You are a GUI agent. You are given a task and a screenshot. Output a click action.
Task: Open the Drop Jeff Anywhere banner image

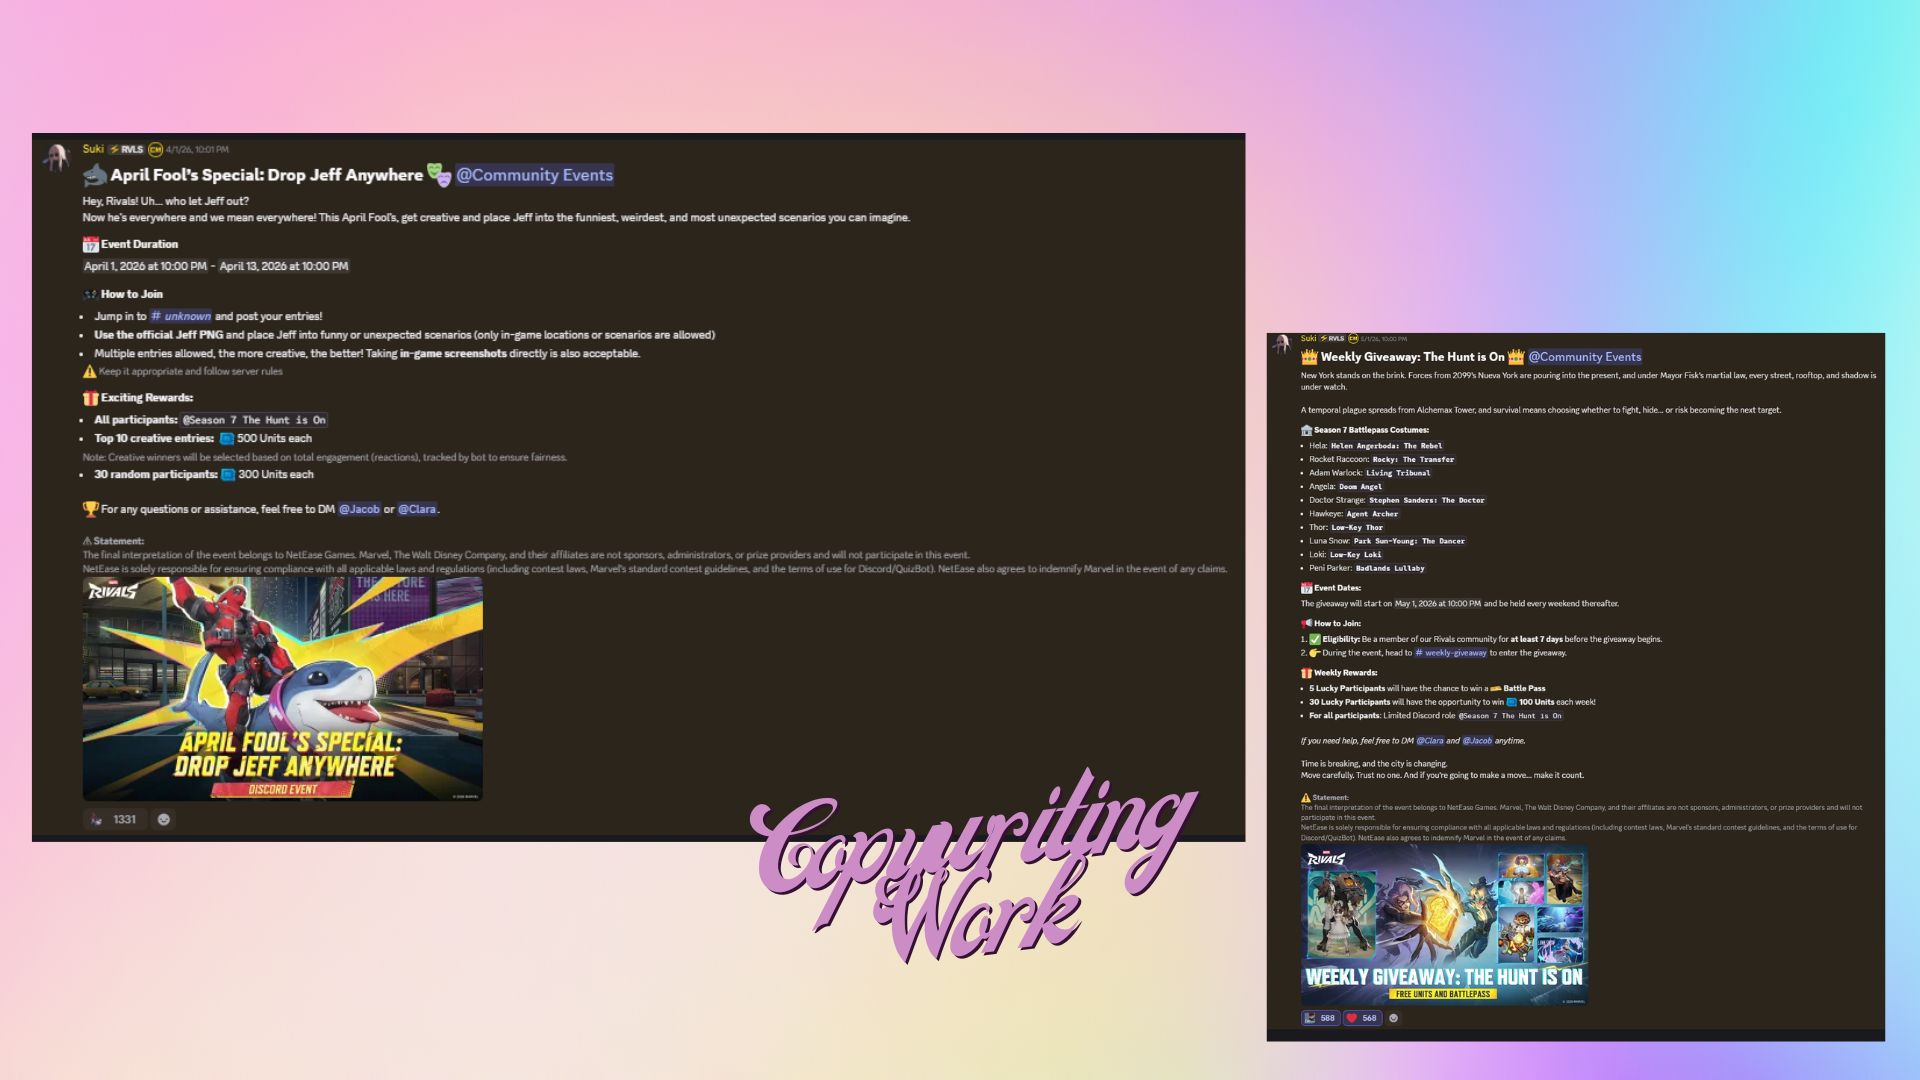pyautogui.click(x=283, y=689)
